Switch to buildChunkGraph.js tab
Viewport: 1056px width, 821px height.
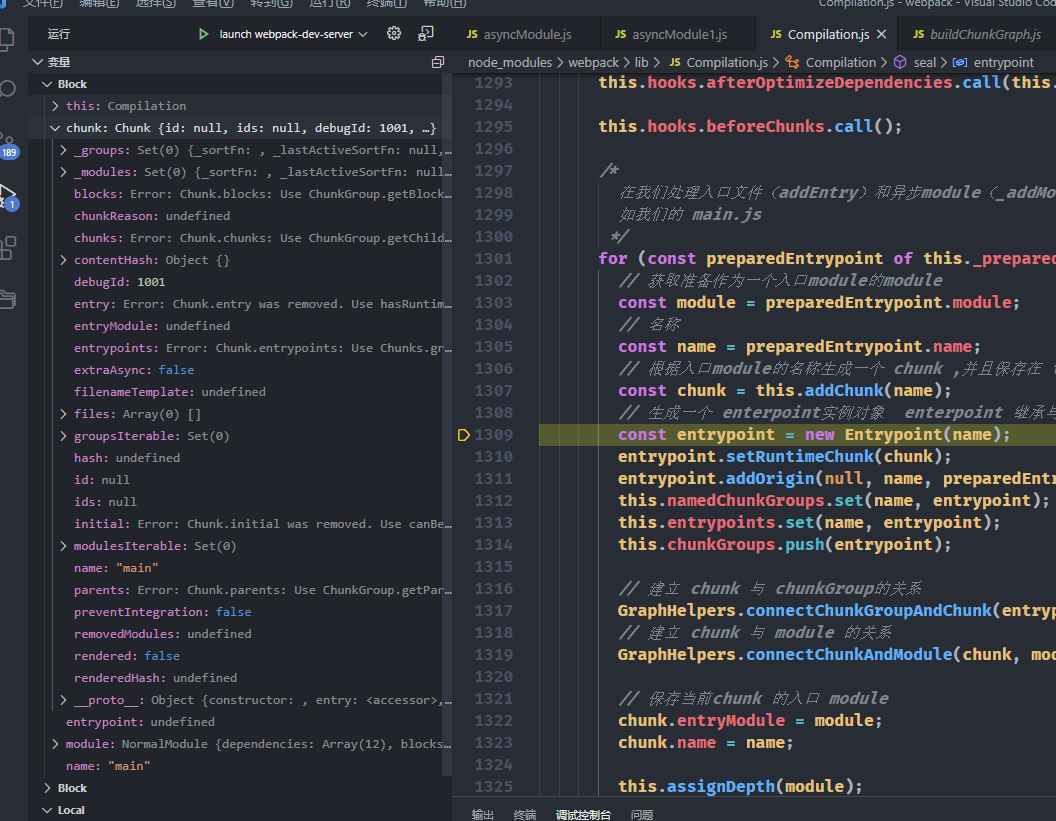[977, 34]
